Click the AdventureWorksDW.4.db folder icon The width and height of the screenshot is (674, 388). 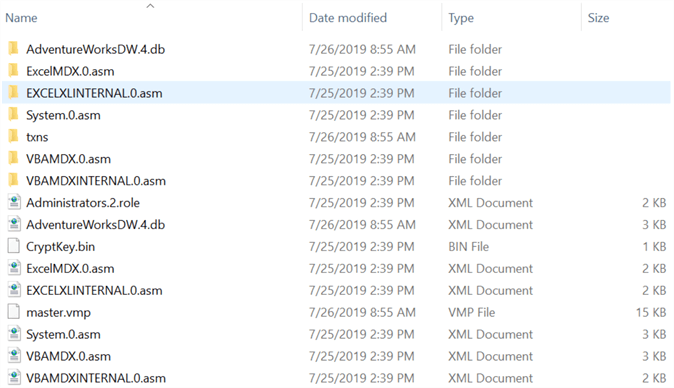coord(13,49)
